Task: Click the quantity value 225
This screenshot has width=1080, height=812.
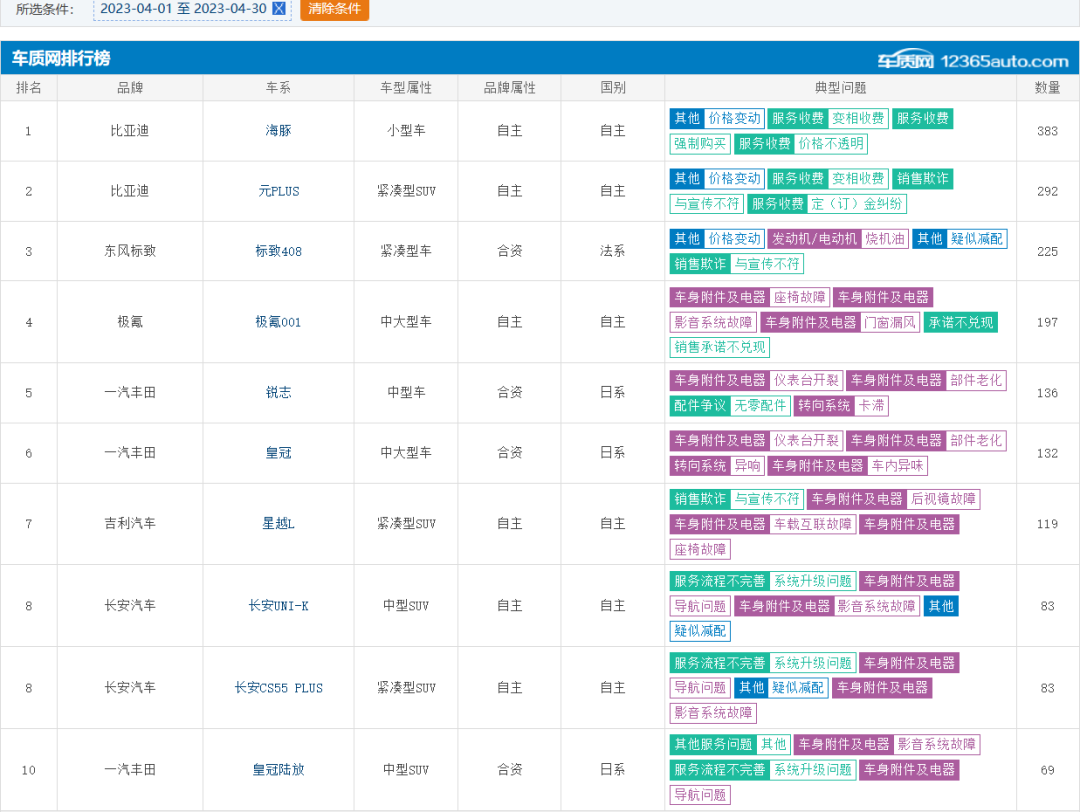Action: point(1048,251)
